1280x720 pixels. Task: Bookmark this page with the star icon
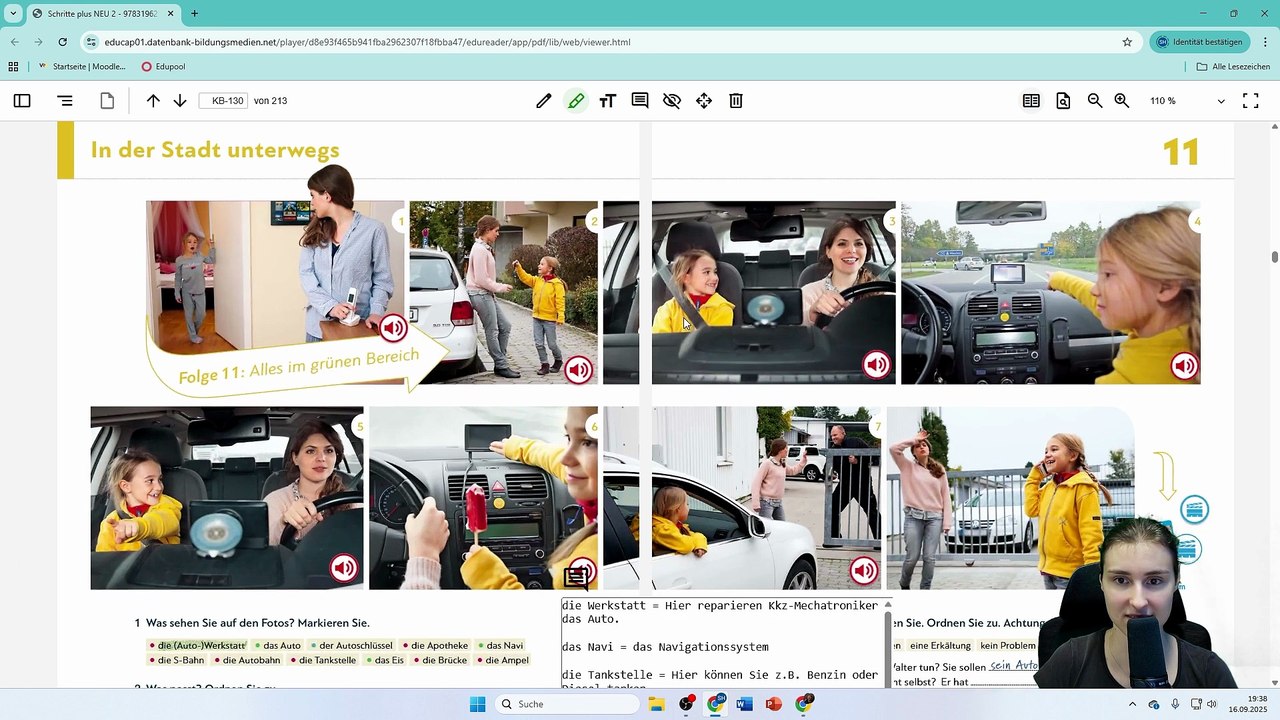(x=1127, y=42)
